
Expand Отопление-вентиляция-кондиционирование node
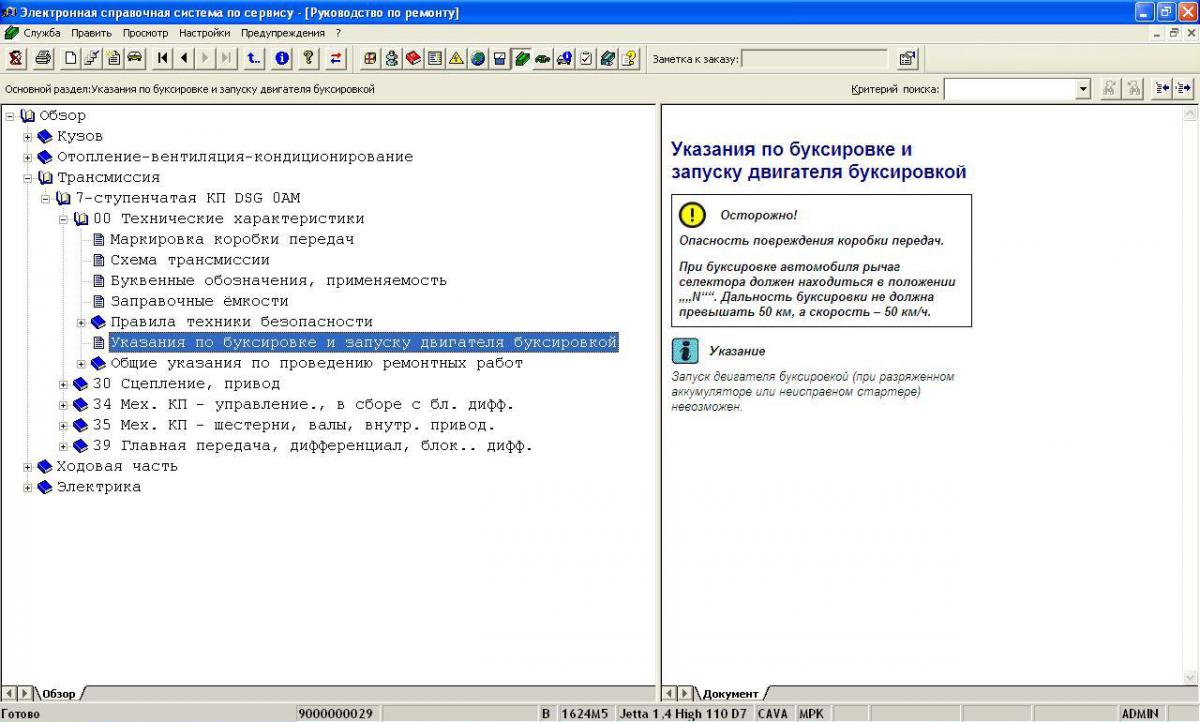(x=28, y=157)
